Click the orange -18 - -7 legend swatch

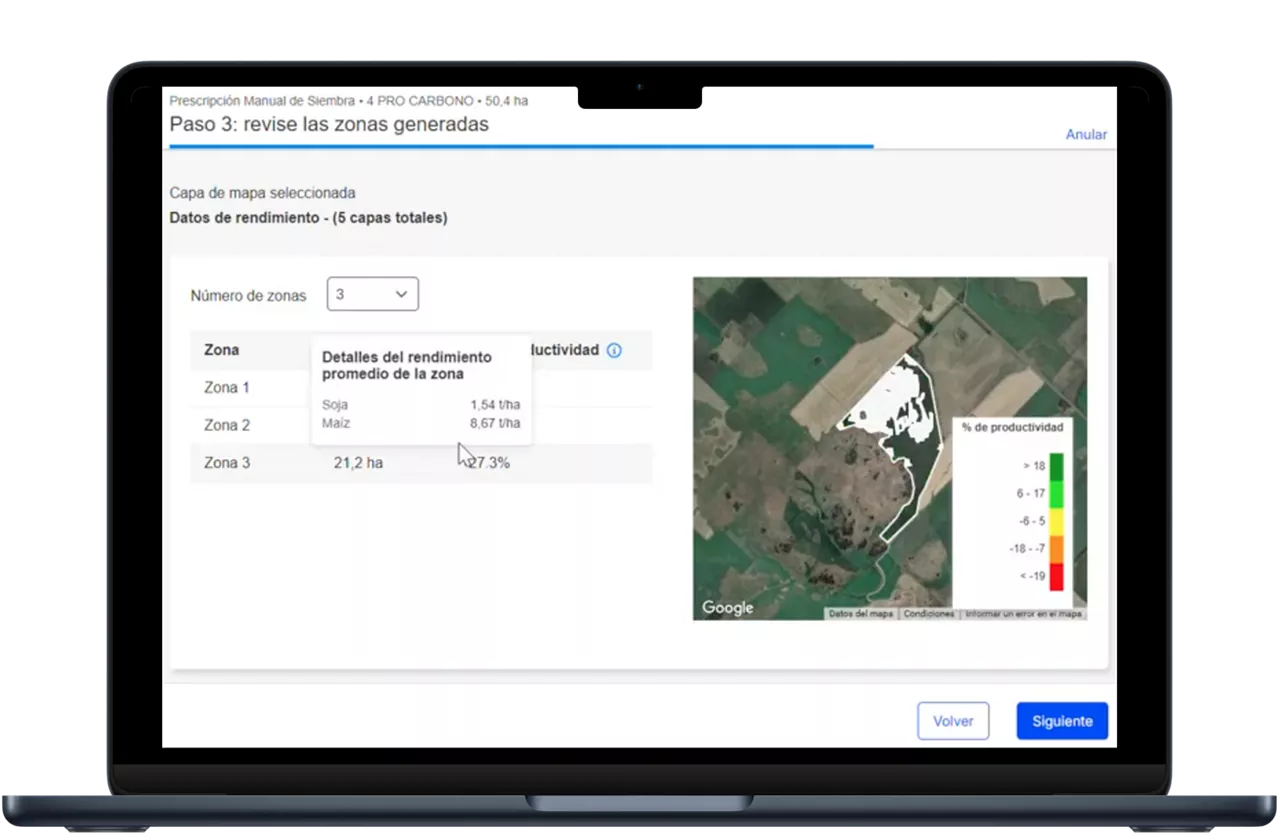pos(1056,548)
